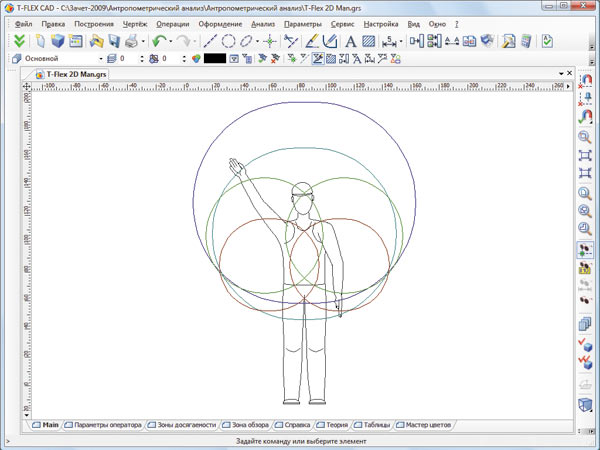The image size is (600, 450).
Task: Switch to Параметры оператора page tab
Action: (103, 425)
